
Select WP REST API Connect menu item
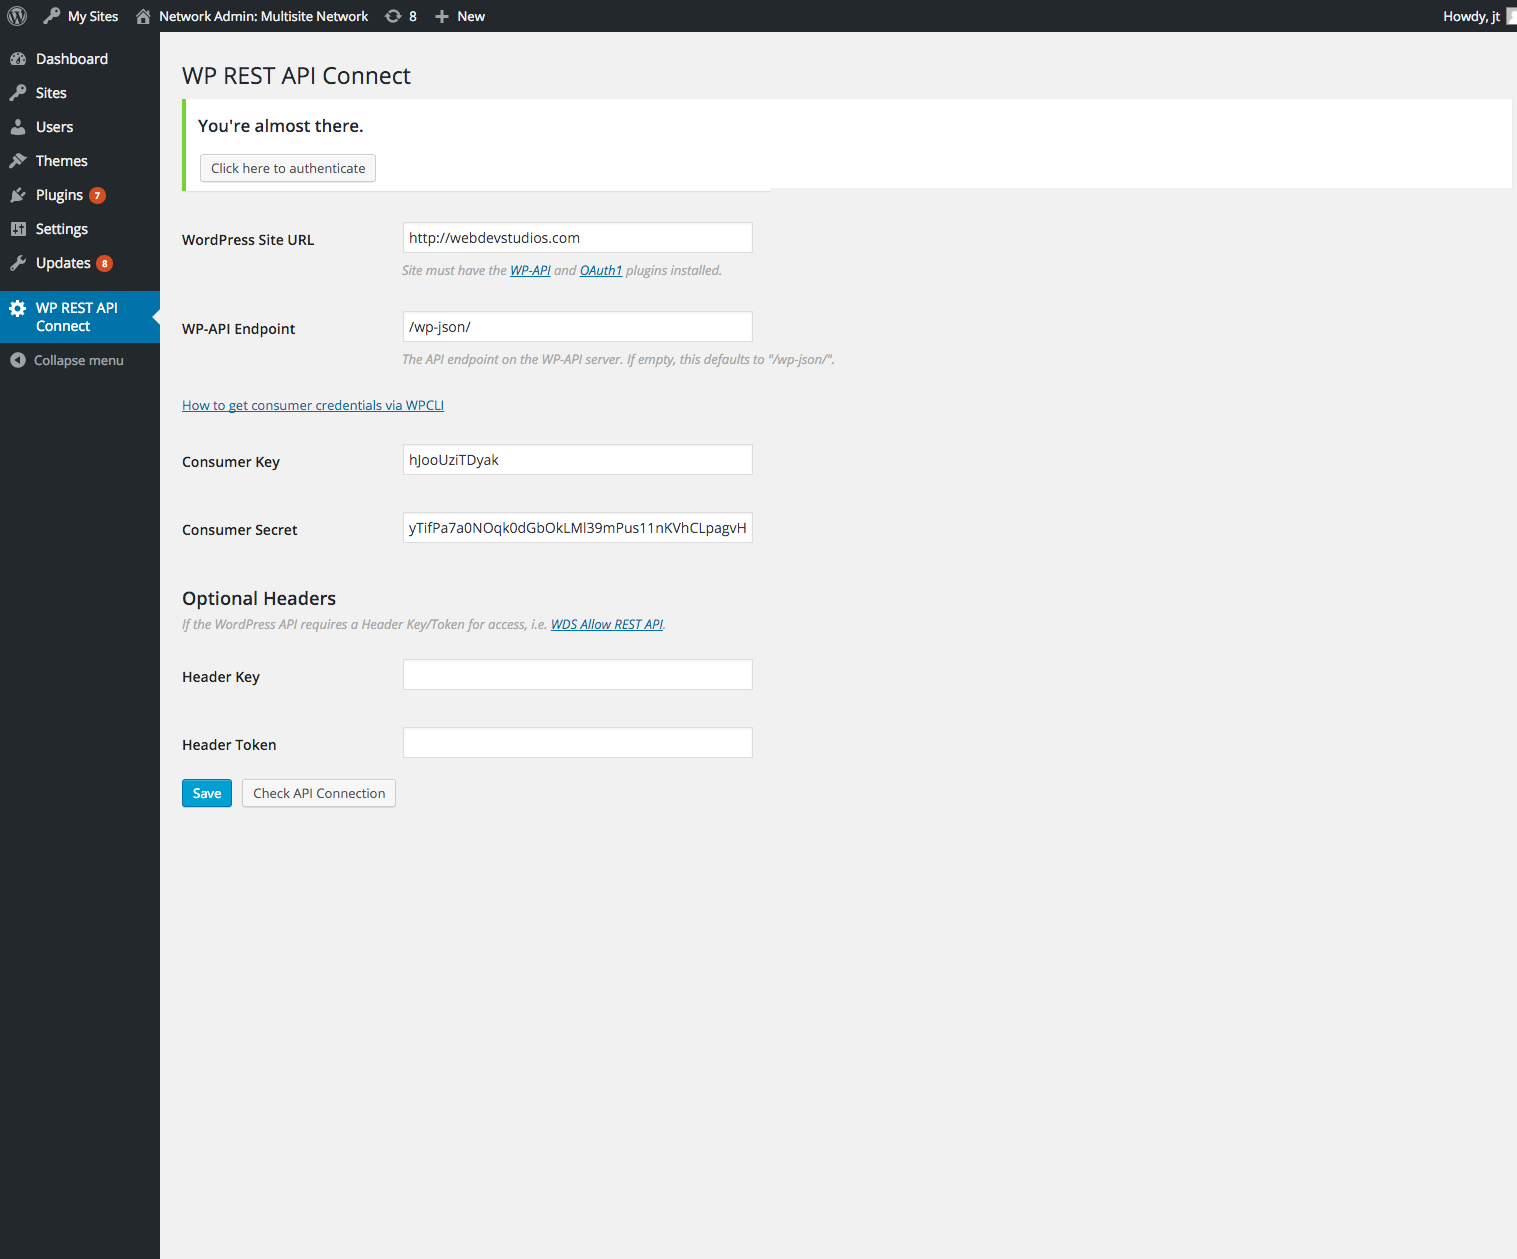click(x=80, y=317)
